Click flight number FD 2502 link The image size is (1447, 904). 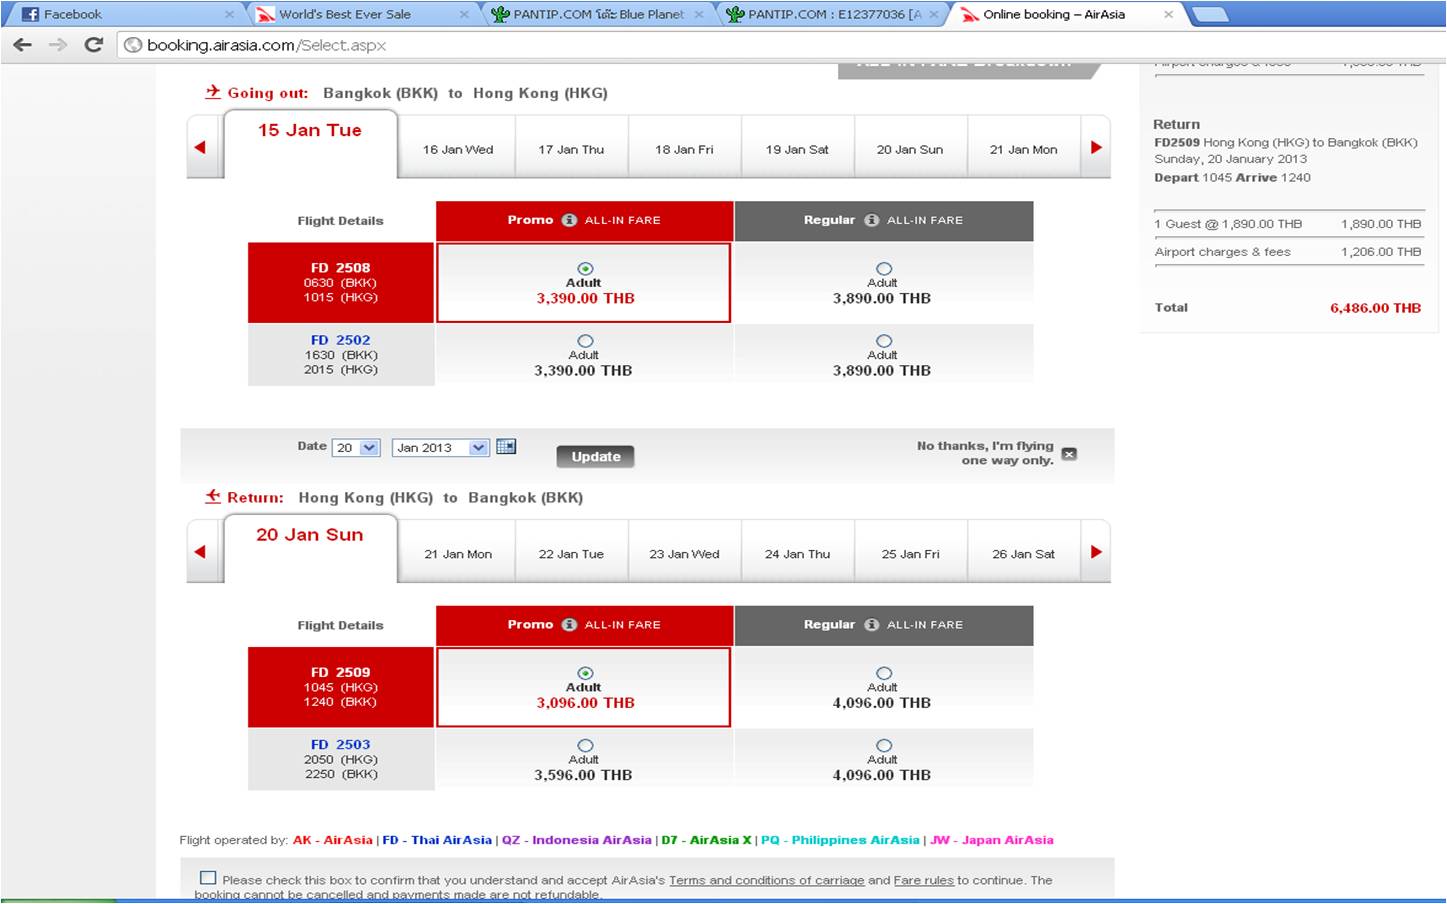point(340,340)
